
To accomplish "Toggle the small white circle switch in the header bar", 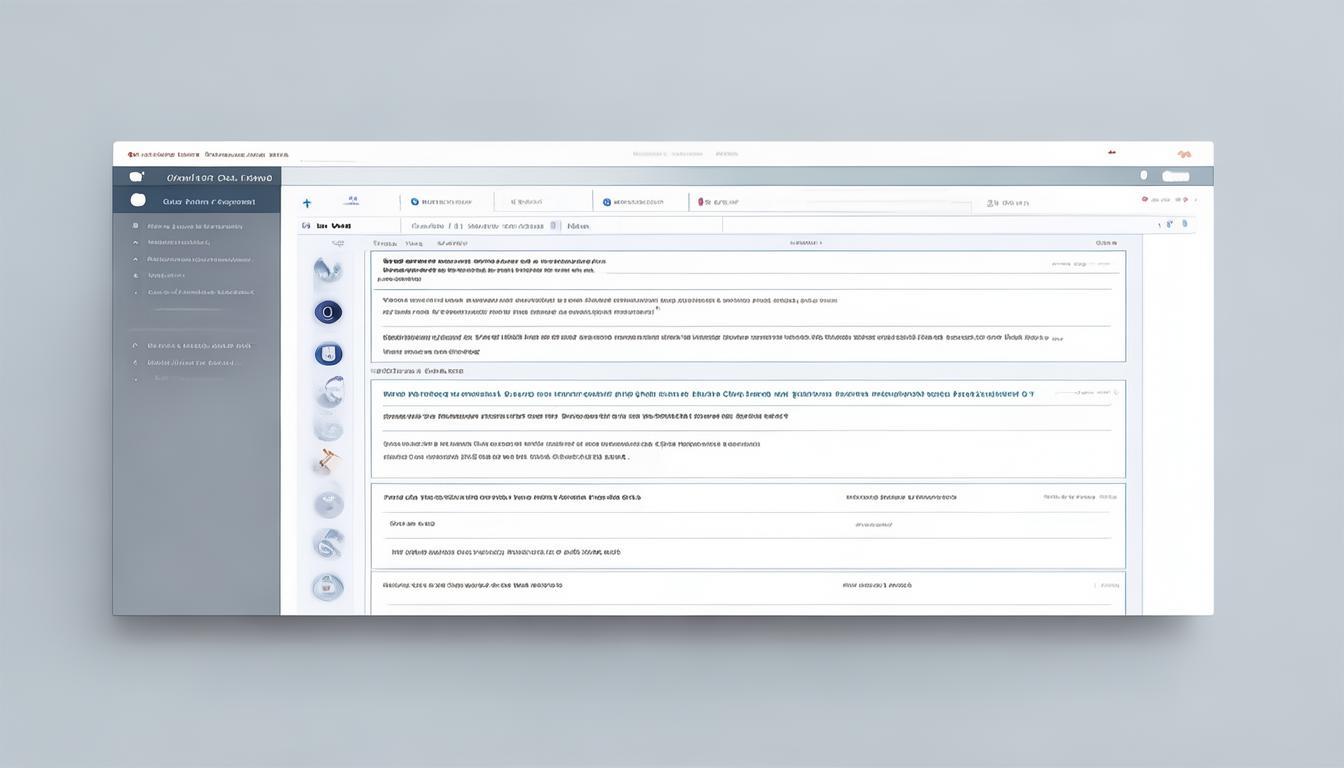I will point(1144,176).
